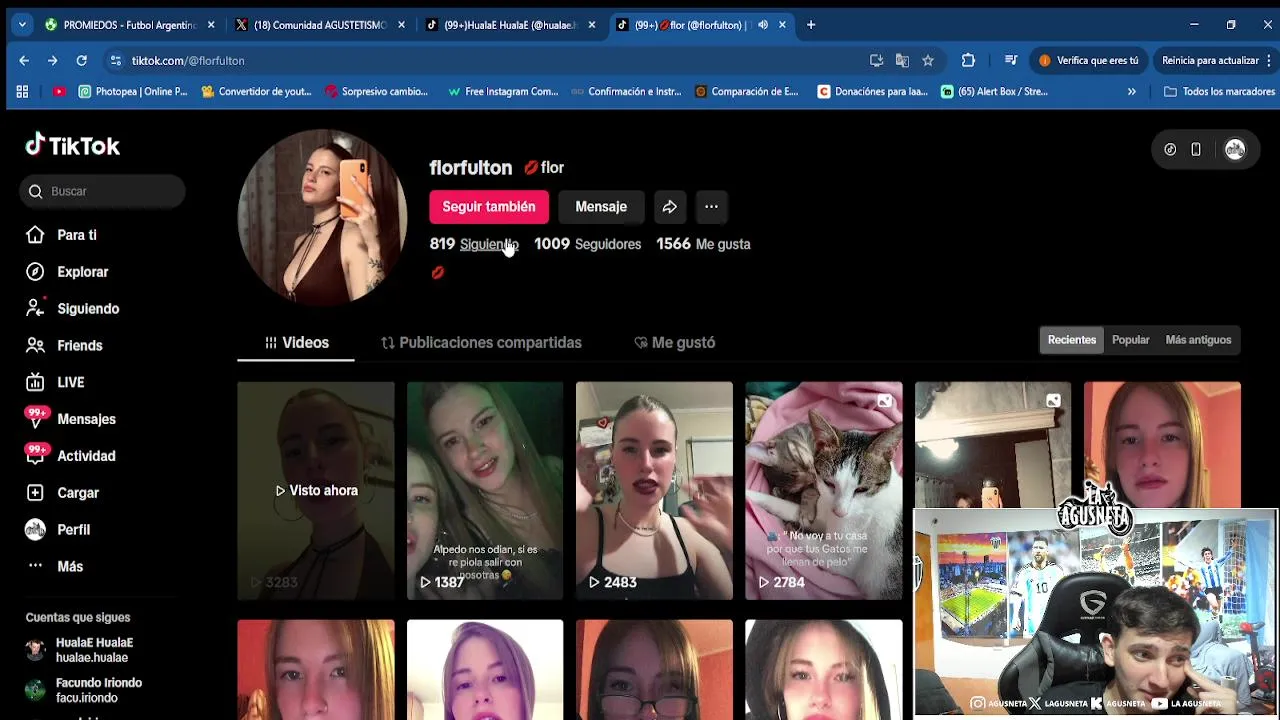1280x720 pixels.
Task: Open Siguiendo in the sidebar
Action: coord(73,309)
